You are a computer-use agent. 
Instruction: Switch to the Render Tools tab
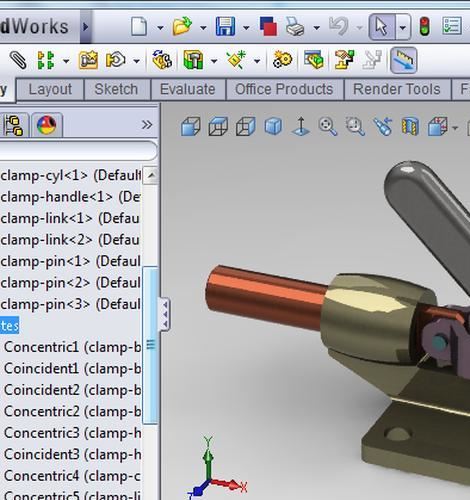(397, 89)
